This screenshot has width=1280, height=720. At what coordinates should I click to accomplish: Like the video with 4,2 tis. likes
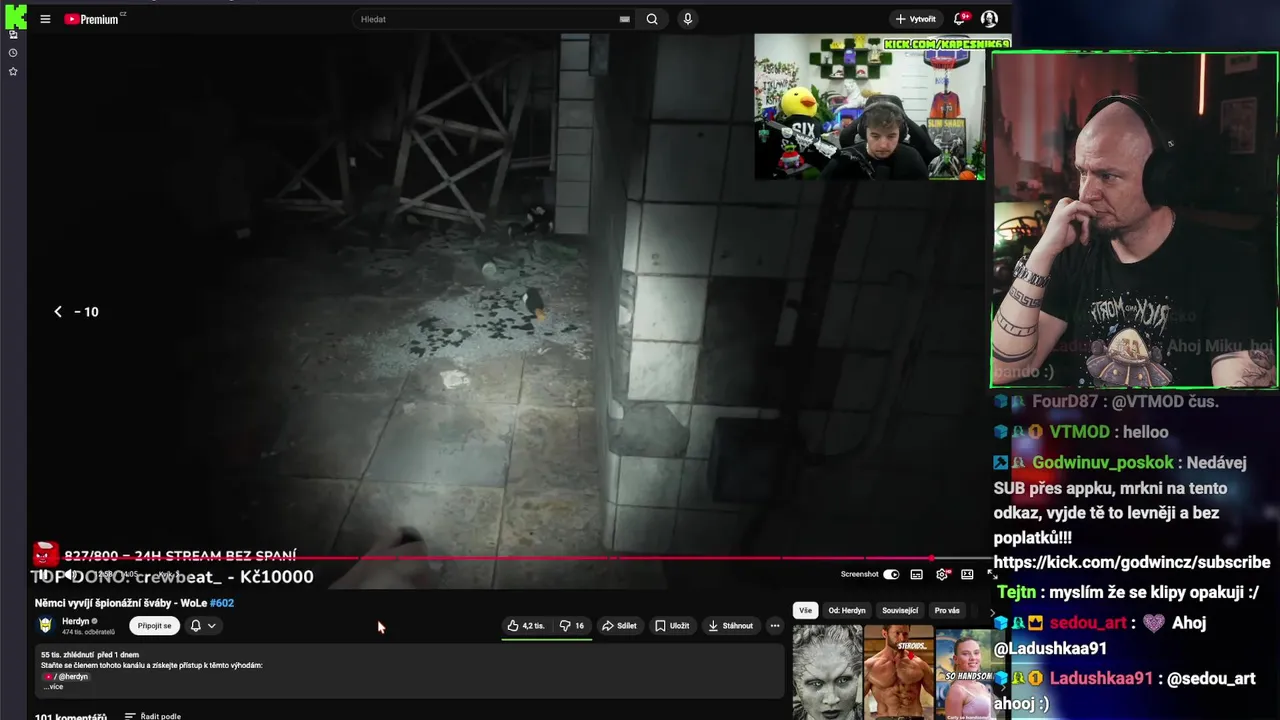(526, 626)
